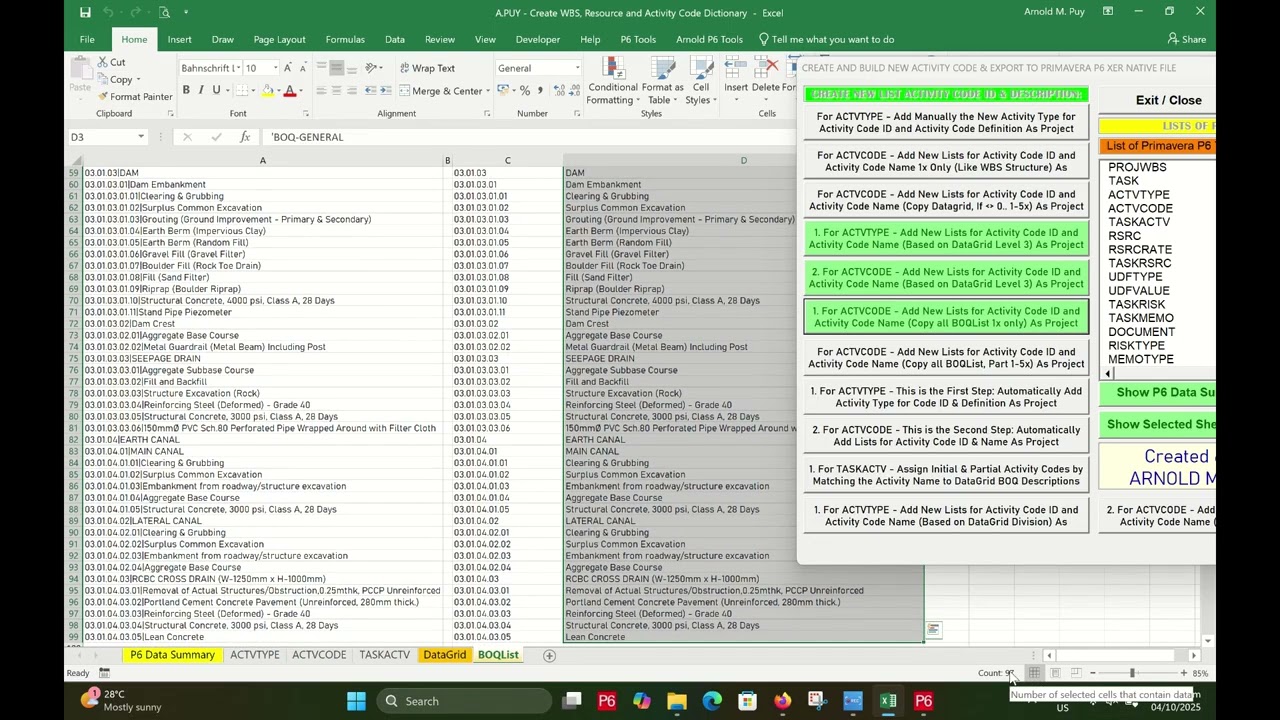Click 'Show P6 Data Su' button
The height and width of the screenshot is (720, 1280).
tap(1158, 393)
